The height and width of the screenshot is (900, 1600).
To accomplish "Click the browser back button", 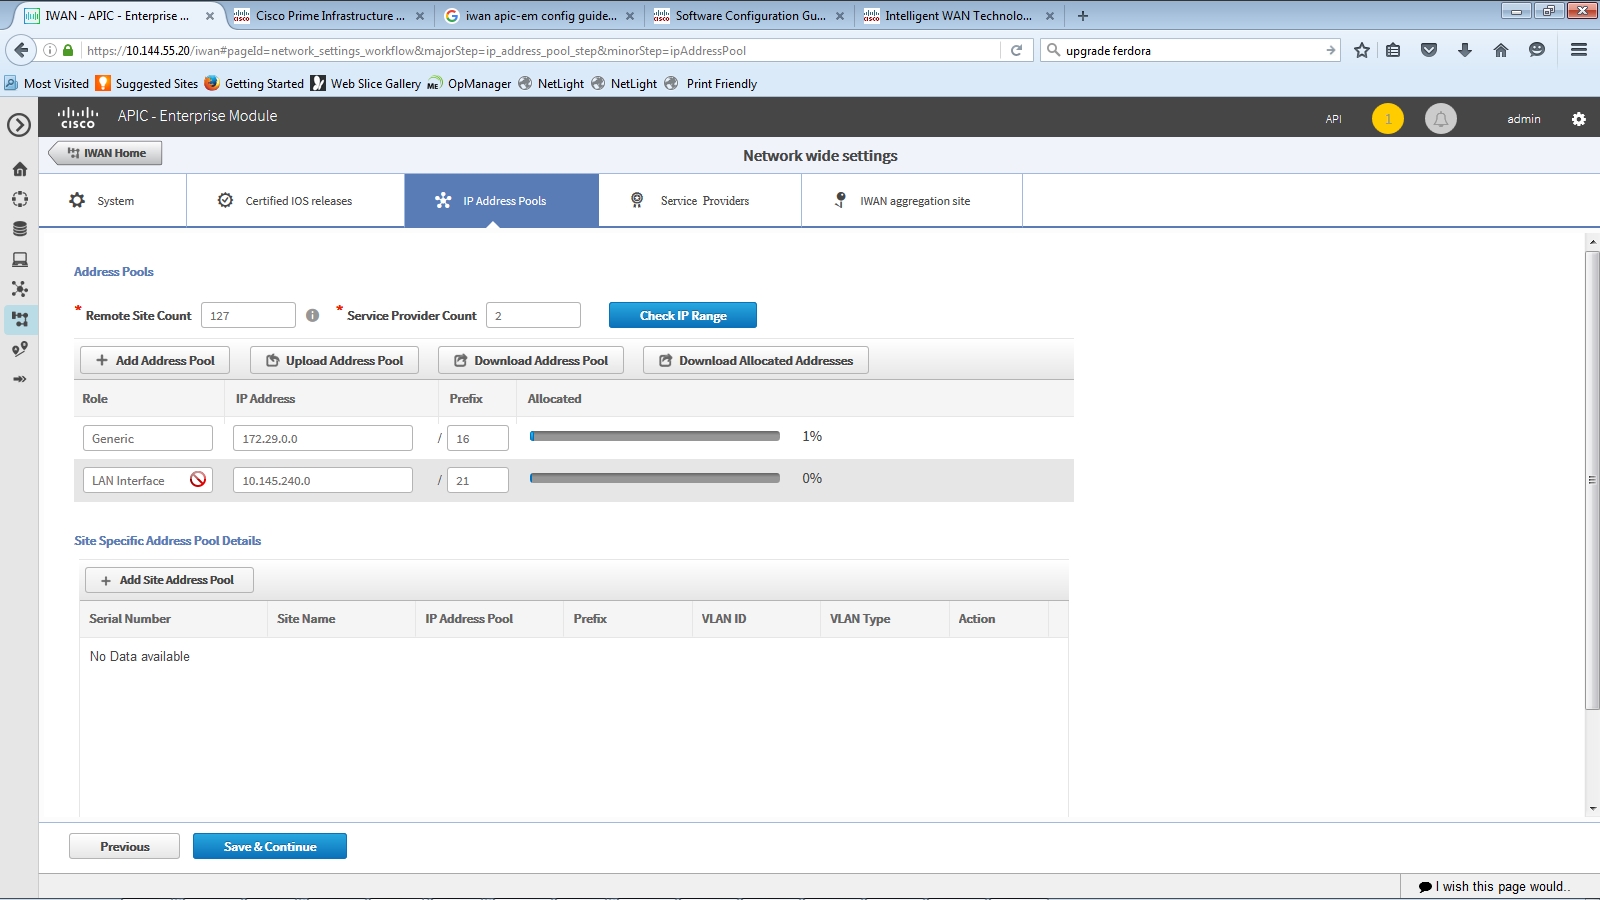I will [x=22, y=50].
